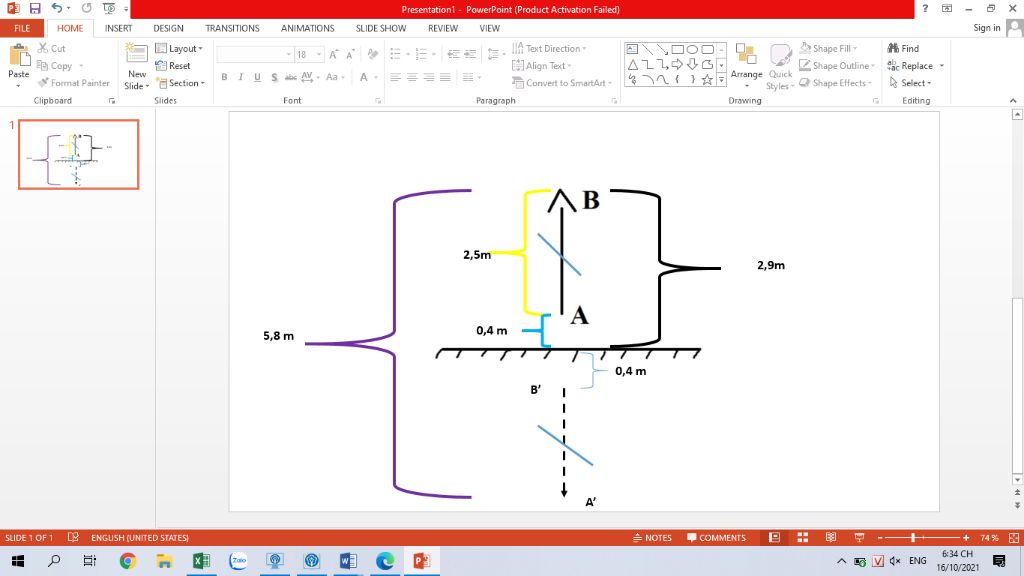Click Convert to SmartArt button
This screenshot has width=1024, height=576.
tap(562, 83)
